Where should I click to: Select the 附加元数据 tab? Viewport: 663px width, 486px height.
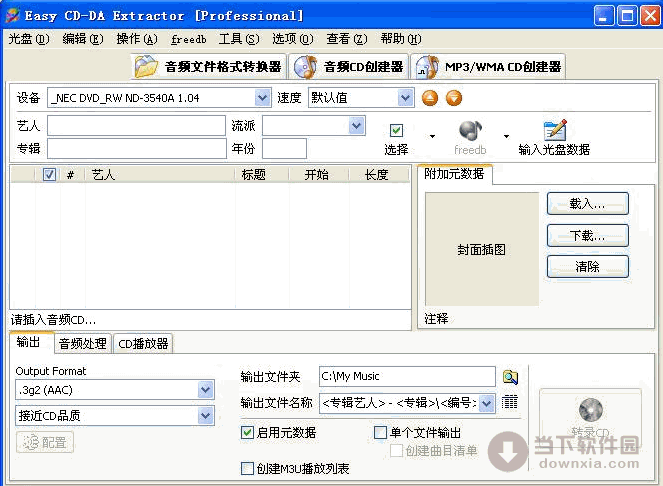[x=455, y=174]
